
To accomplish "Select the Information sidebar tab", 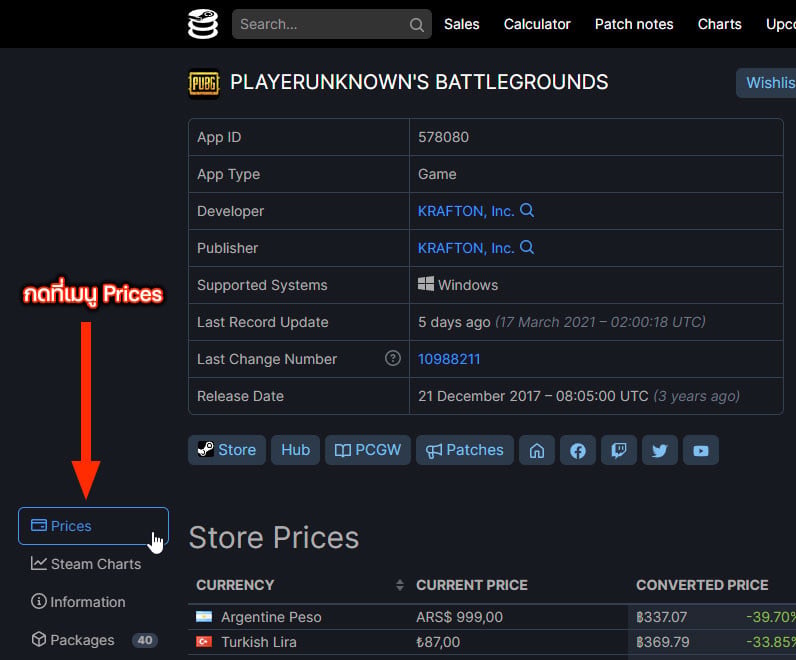I will [x=78, y=602].
